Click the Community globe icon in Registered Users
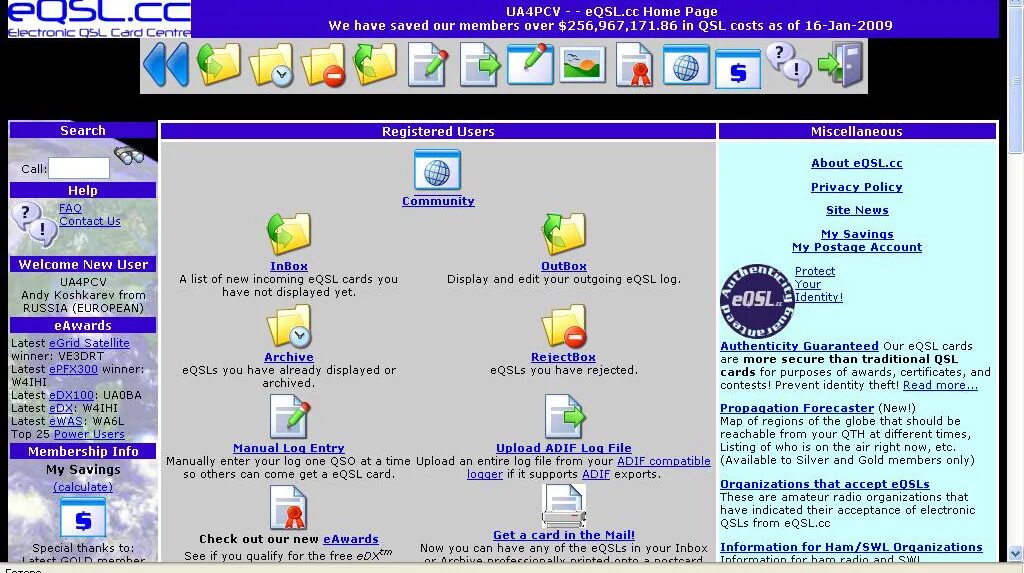Image resolution: width=1024 pixels, height=573 pixels. (438, 170)
